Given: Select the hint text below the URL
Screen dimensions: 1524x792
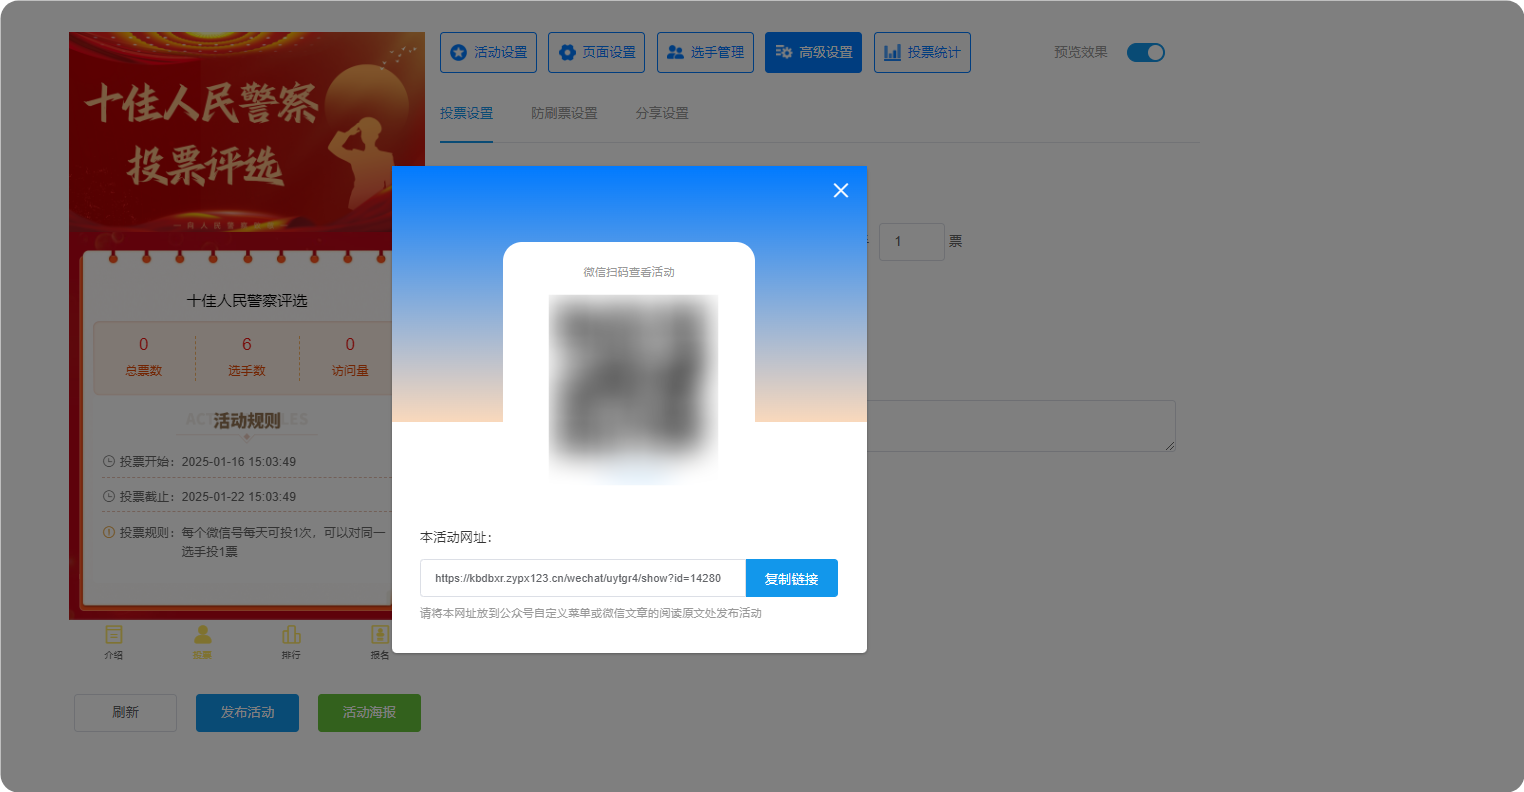Looking at the screenshot, I should pyautogui.click(x=591, y=613).
